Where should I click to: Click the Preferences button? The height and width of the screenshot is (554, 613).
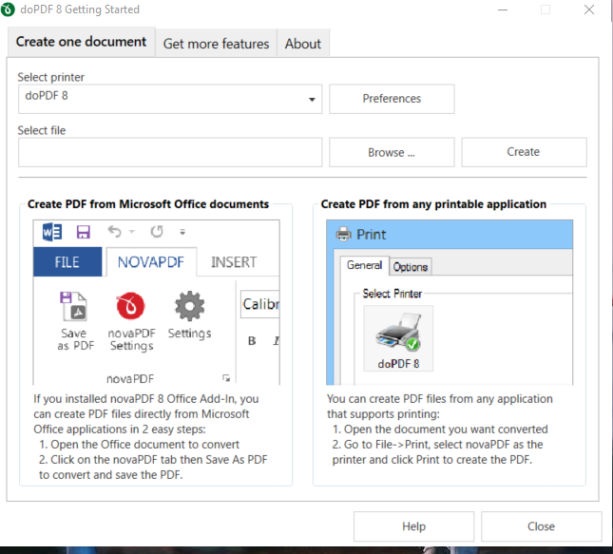392,99
